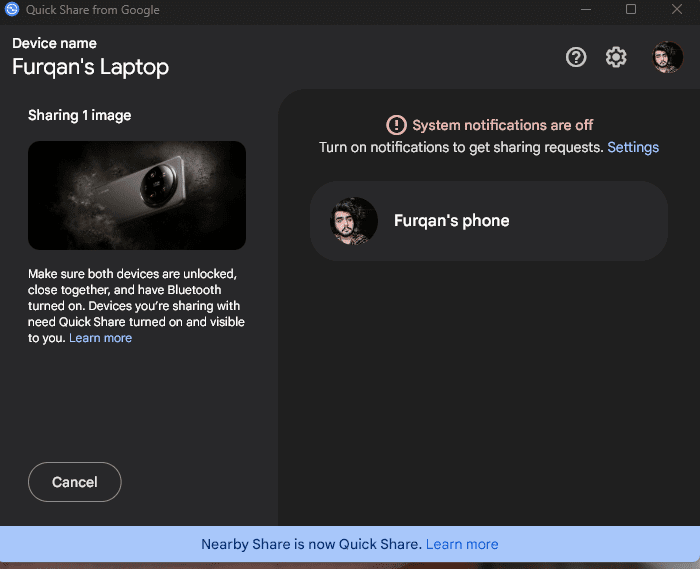Click the notifications warning exclamation icon
This screenshot has height=569, width=700.
pos(397,125)
